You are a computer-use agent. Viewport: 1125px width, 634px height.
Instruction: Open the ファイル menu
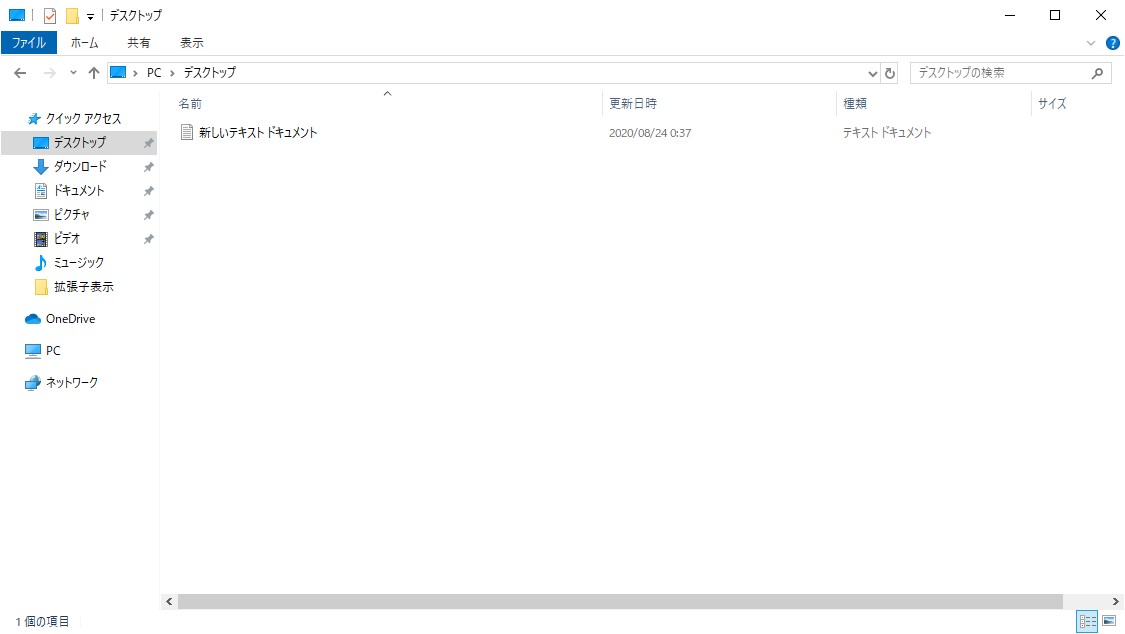pyautogui.click(x=29, y=42)
